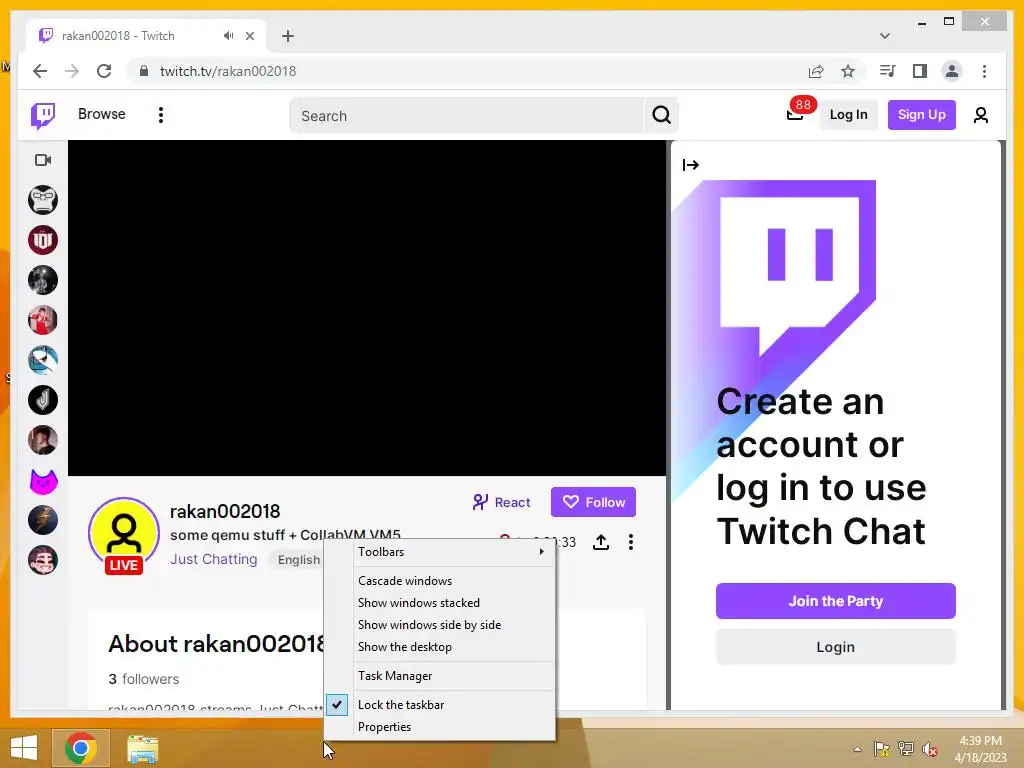Click the padlock site info icon
The width and height of the screenshot is (1024, 768).
tap(144, 71)
